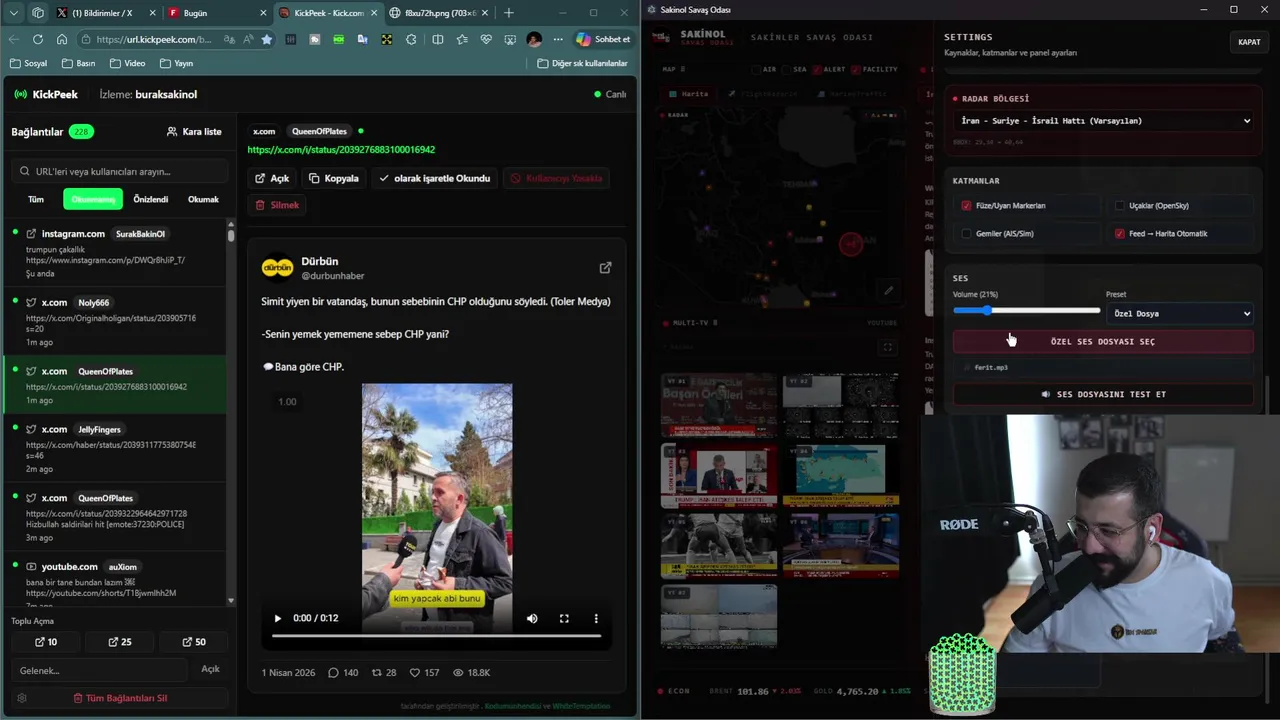Open the browser tab search chevron
The width and height of the screenshot is (1280, 720).
click(14, 13)
